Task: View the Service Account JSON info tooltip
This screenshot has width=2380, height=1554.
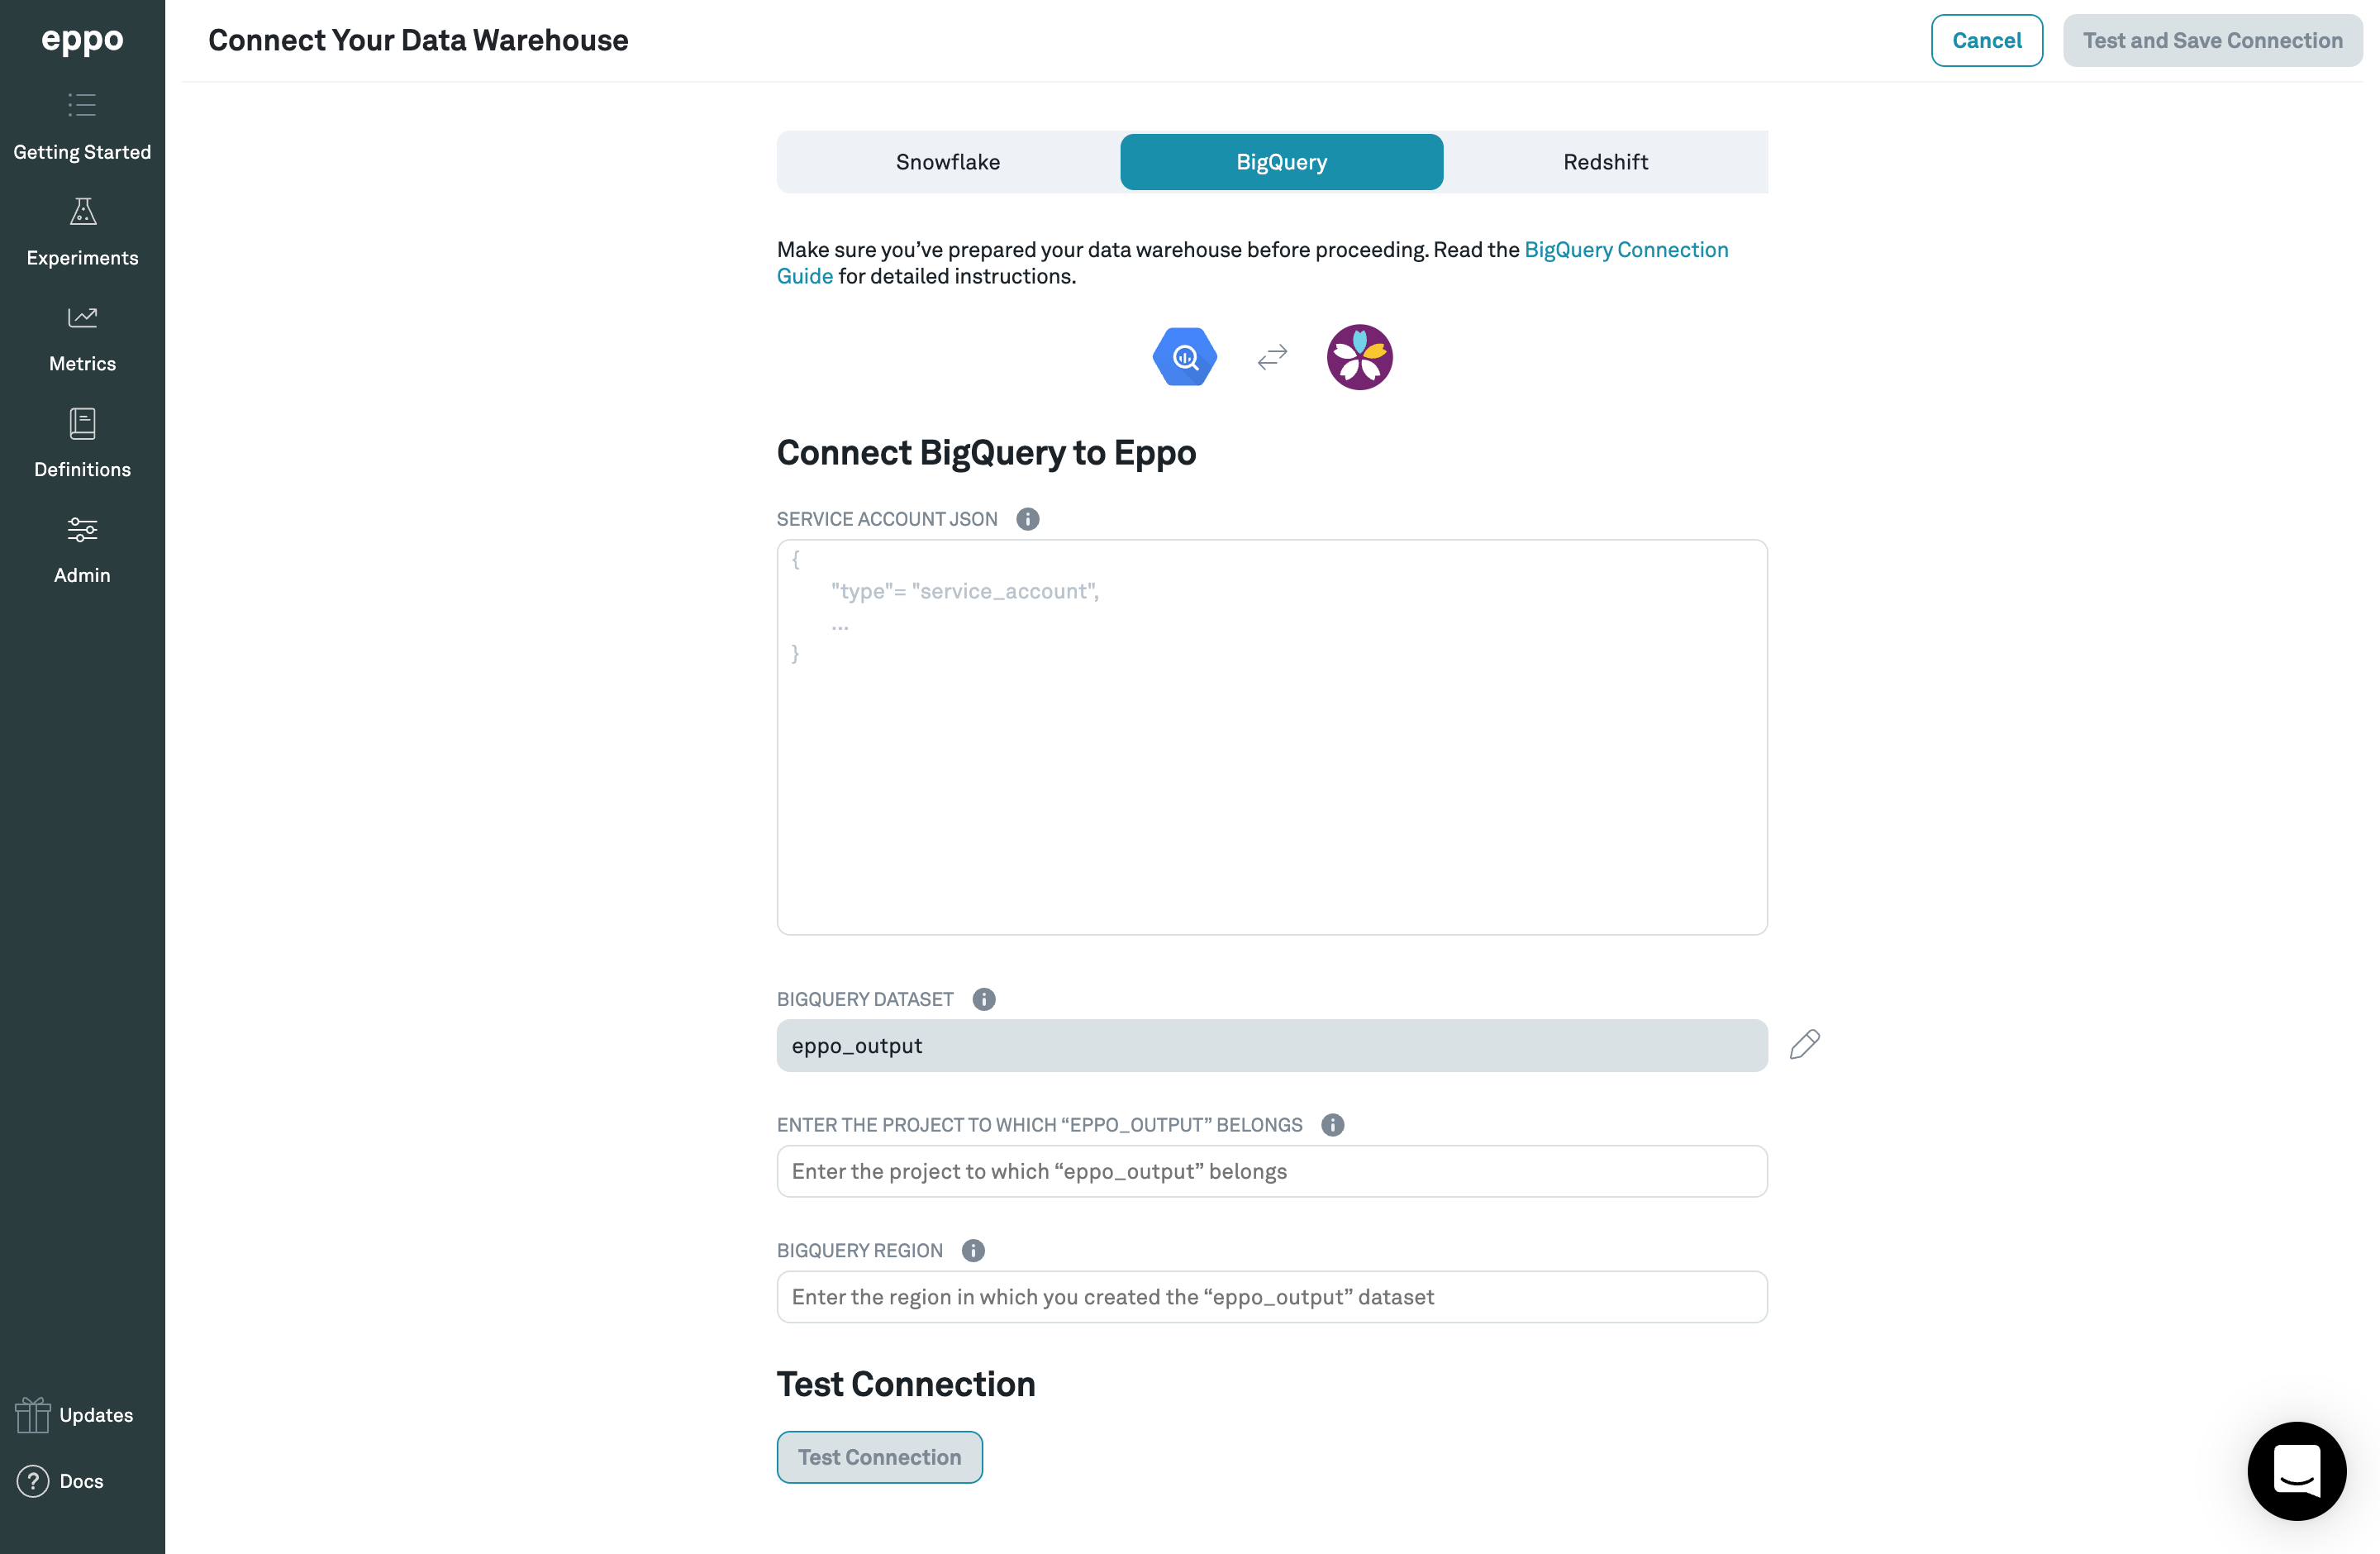Action: [1027, 518]
